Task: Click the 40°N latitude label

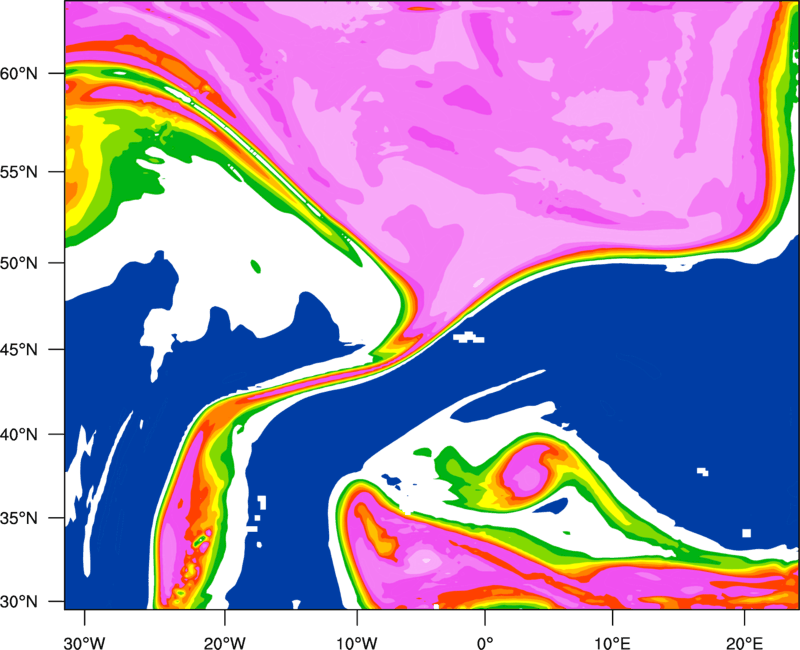Action: click(x=19, y=435)
